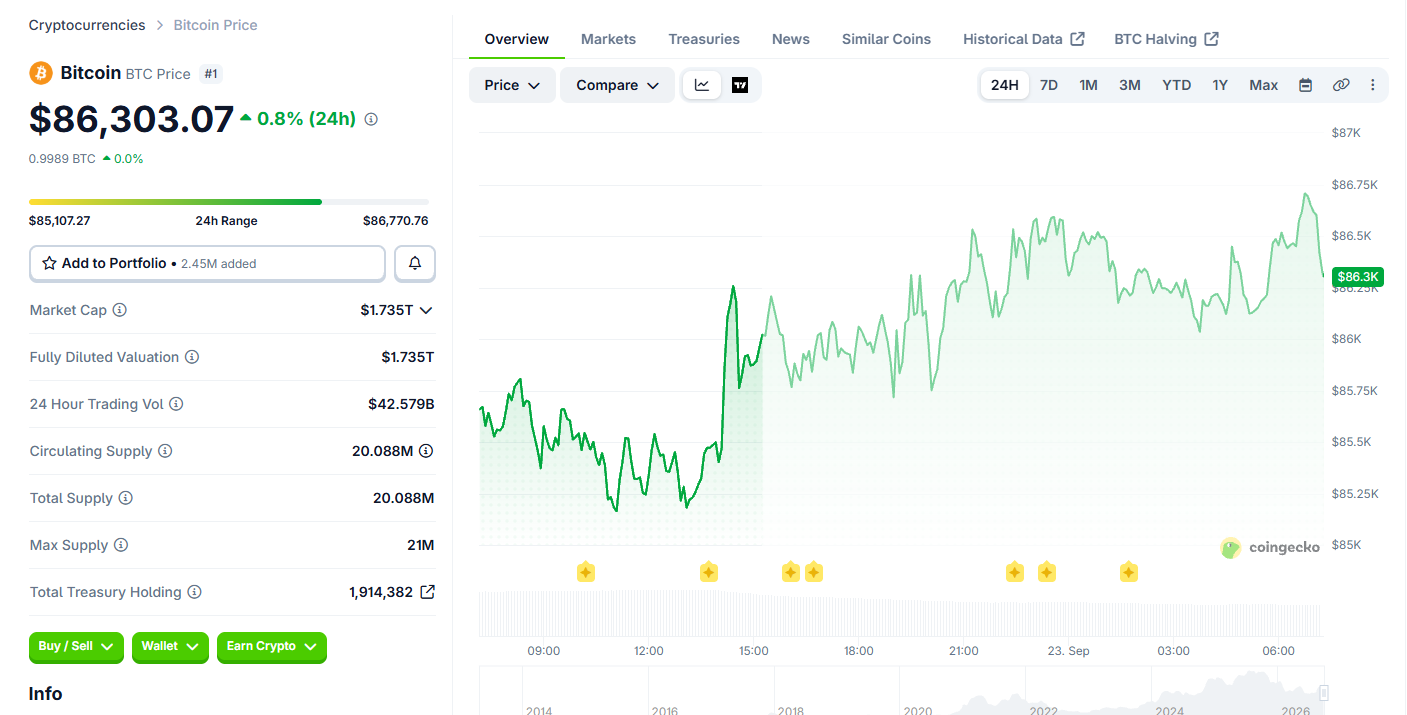This screenshot has width=1407, height=715.
Task: Click the 0.9989 BTC text
Action: coord(62,158)
